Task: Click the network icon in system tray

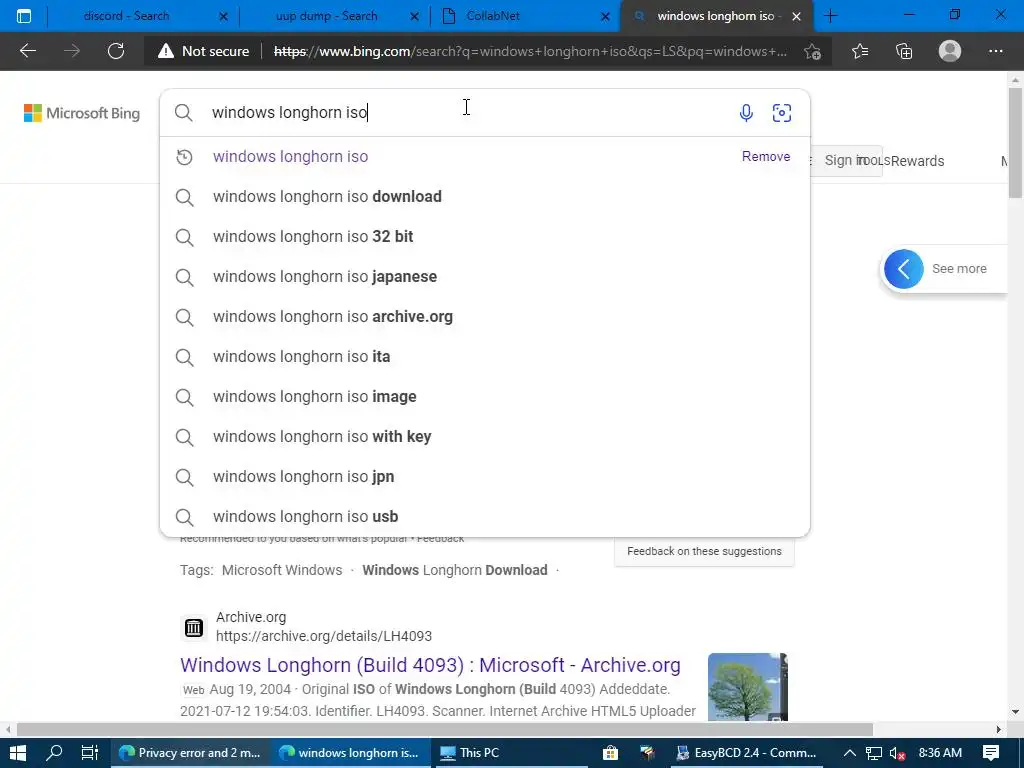Action: coord(874,753)
